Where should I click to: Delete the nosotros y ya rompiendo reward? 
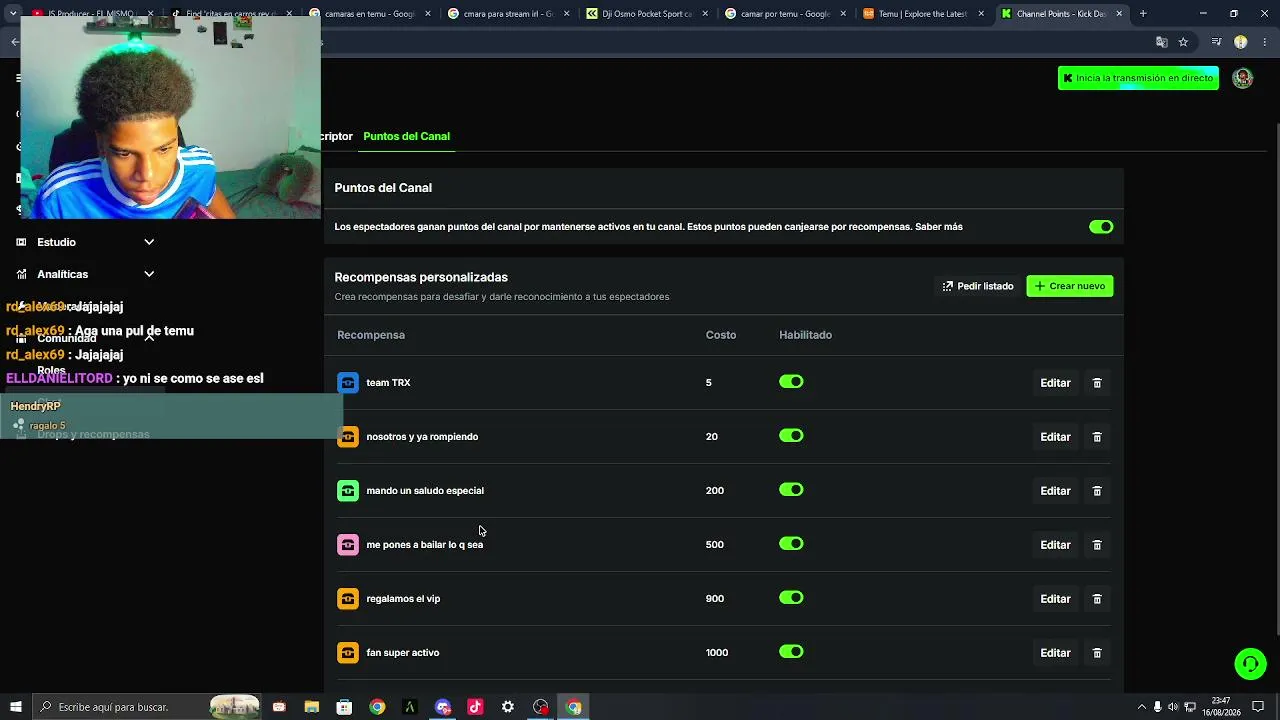point(1097,437)
